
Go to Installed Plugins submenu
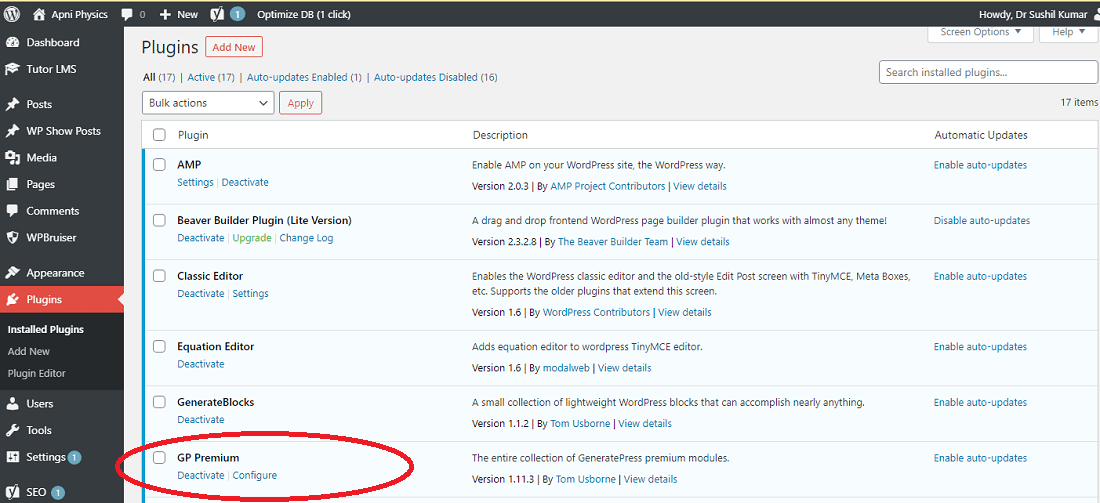tap(46, 330)
